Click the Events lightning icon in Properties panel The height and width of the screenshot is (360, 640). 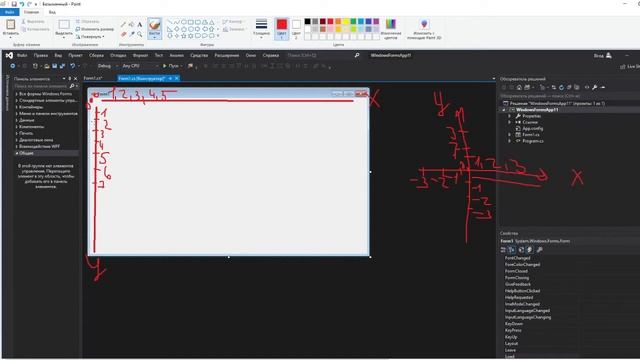click(x=530, y=249)
